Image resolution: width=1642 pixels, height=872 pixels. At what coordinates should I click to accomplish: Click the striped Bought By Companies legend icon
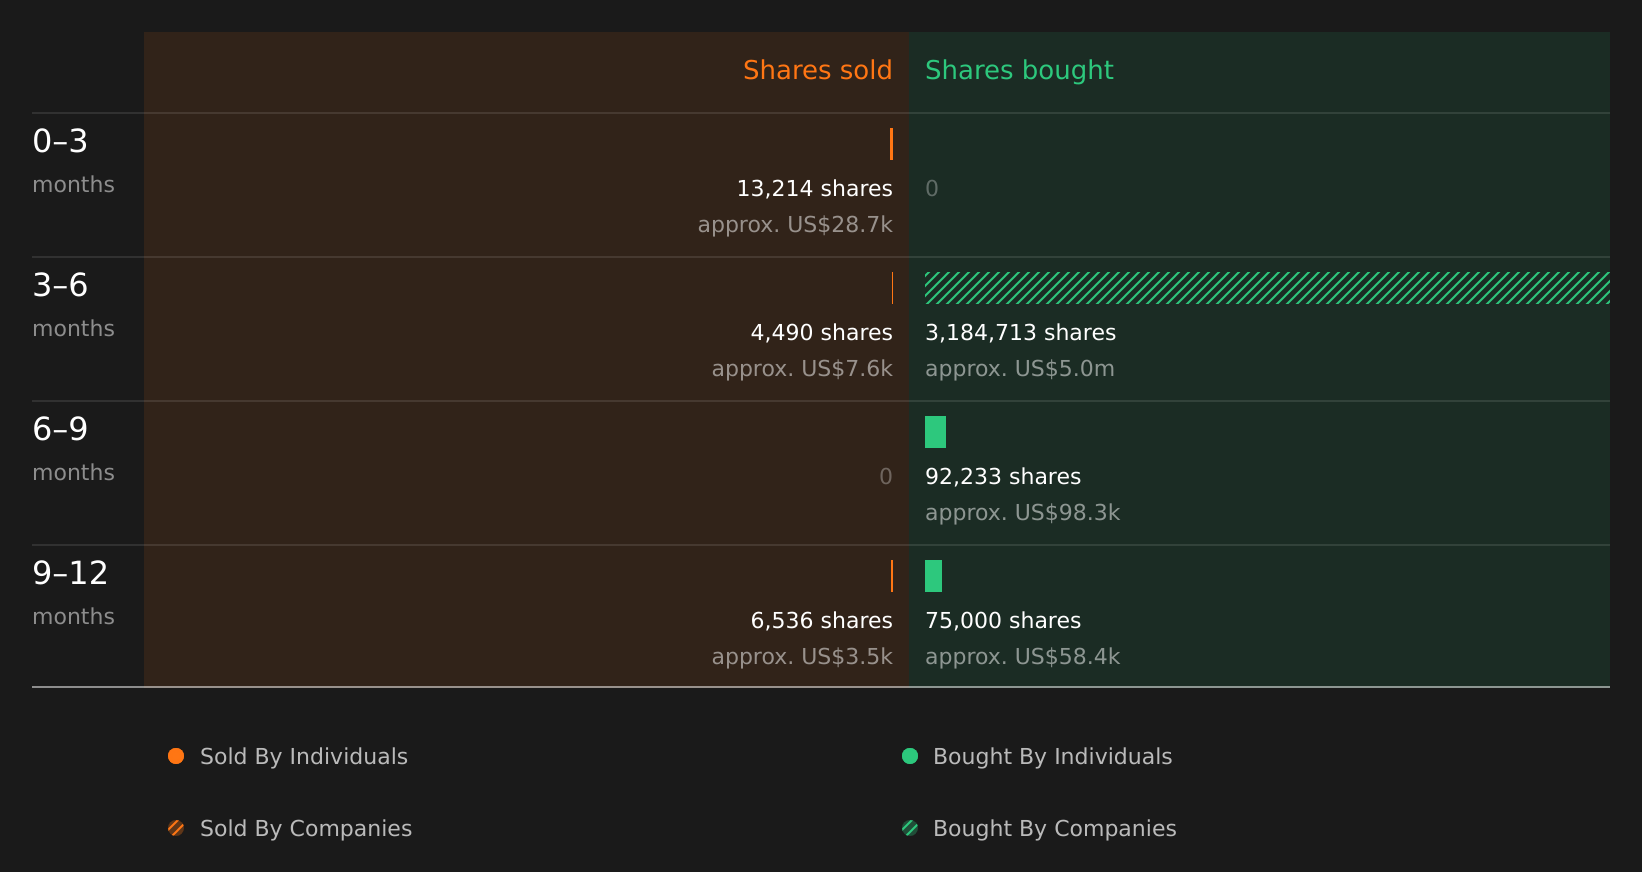click(910, 828)
